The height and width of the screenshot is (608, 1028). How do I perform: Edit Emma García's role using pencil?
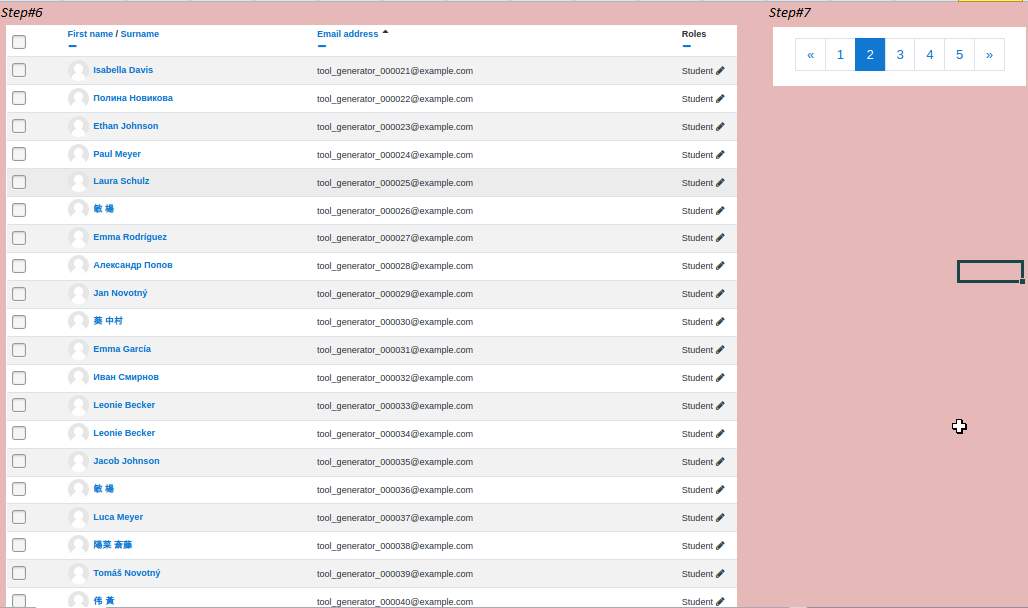720,350
